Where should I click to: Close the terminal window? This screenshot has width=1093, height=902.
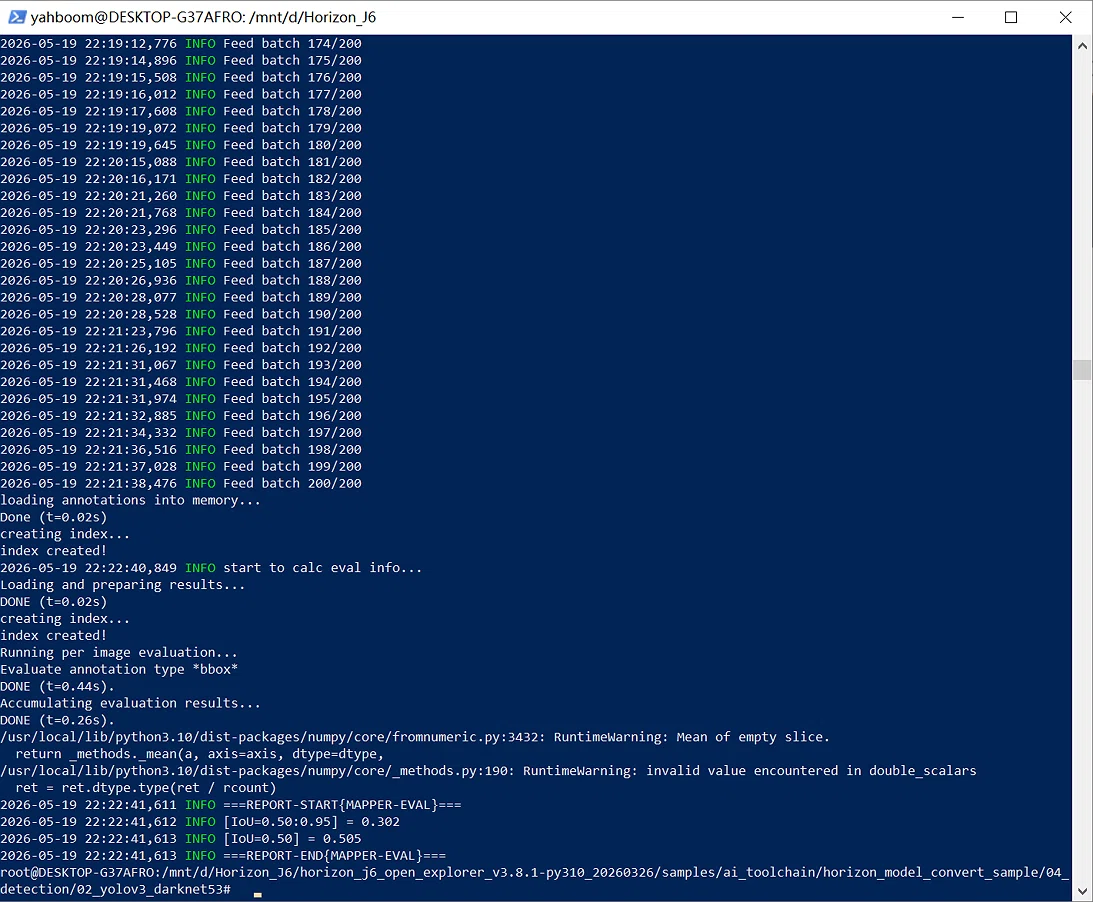pyautogui.click(x=1065, y=17)
